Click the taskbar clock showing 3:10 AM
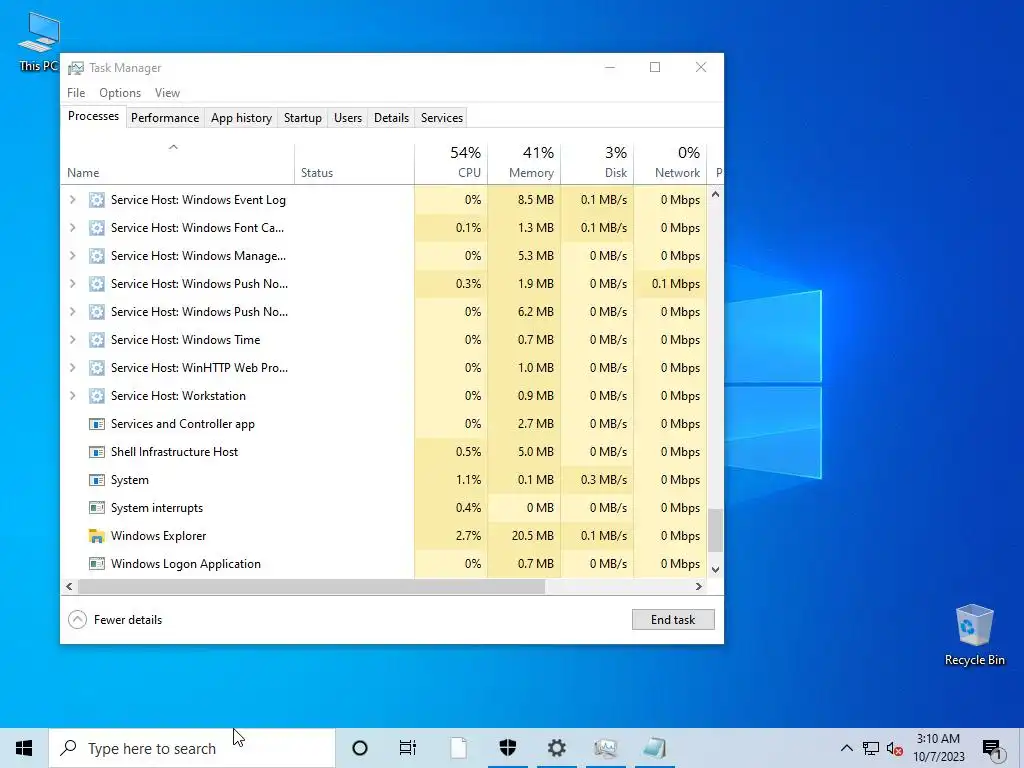The width and height of the screenshot is (1024, 768). (938, 748)
